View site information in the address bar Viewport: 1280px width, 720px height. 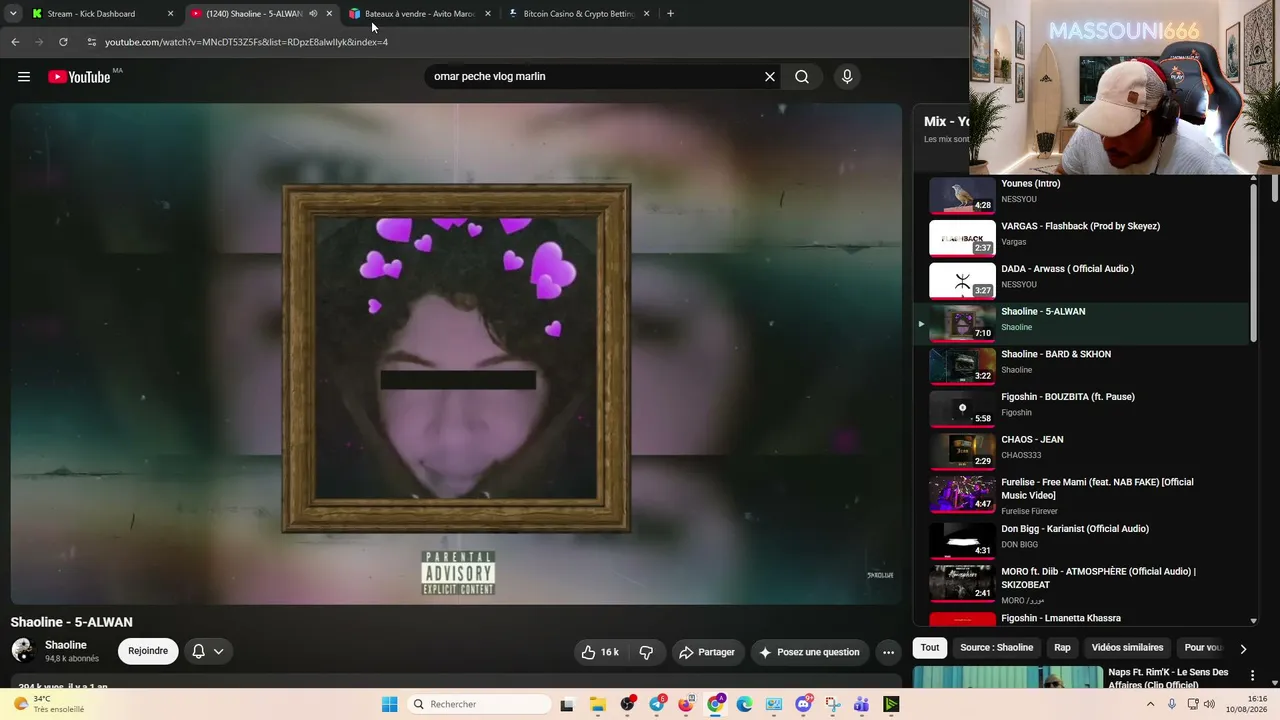tap(92, 42)
